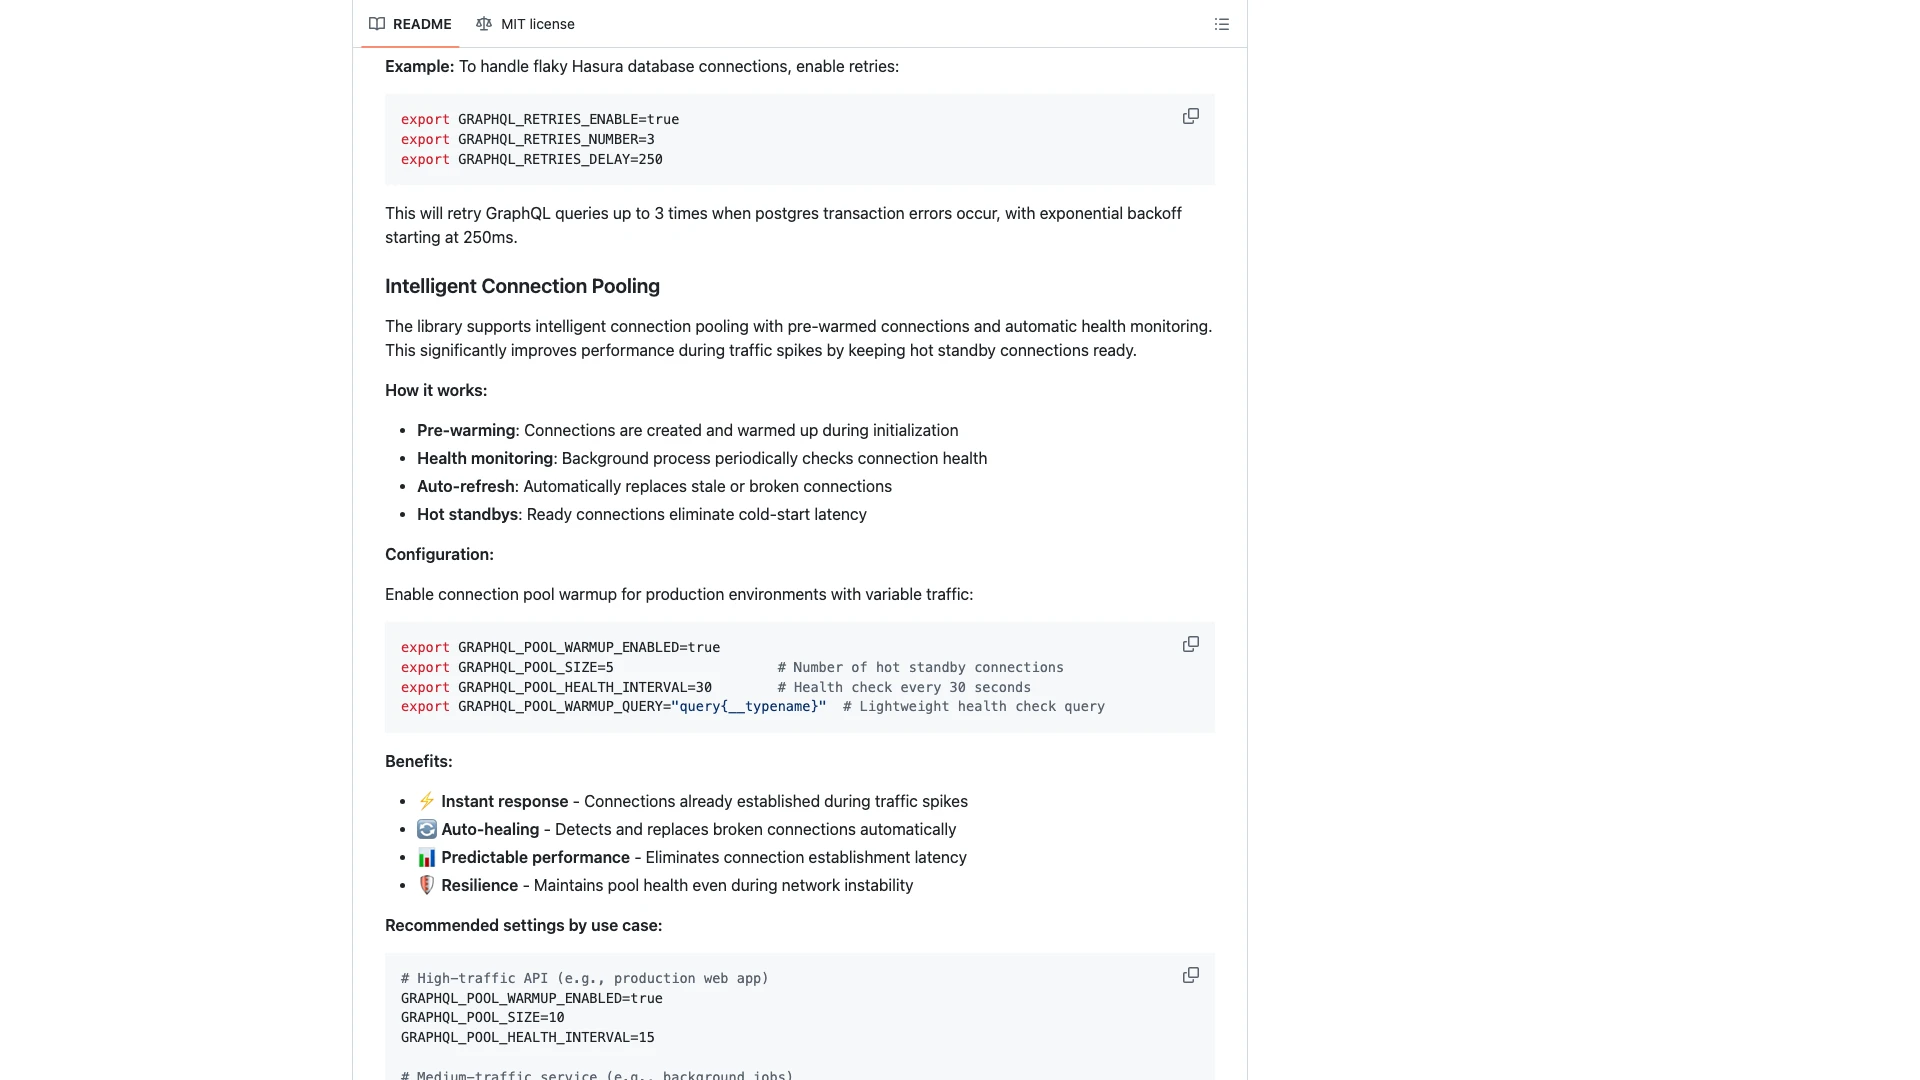
Task: Open the MIT license tab
Action: click(537, 24)
